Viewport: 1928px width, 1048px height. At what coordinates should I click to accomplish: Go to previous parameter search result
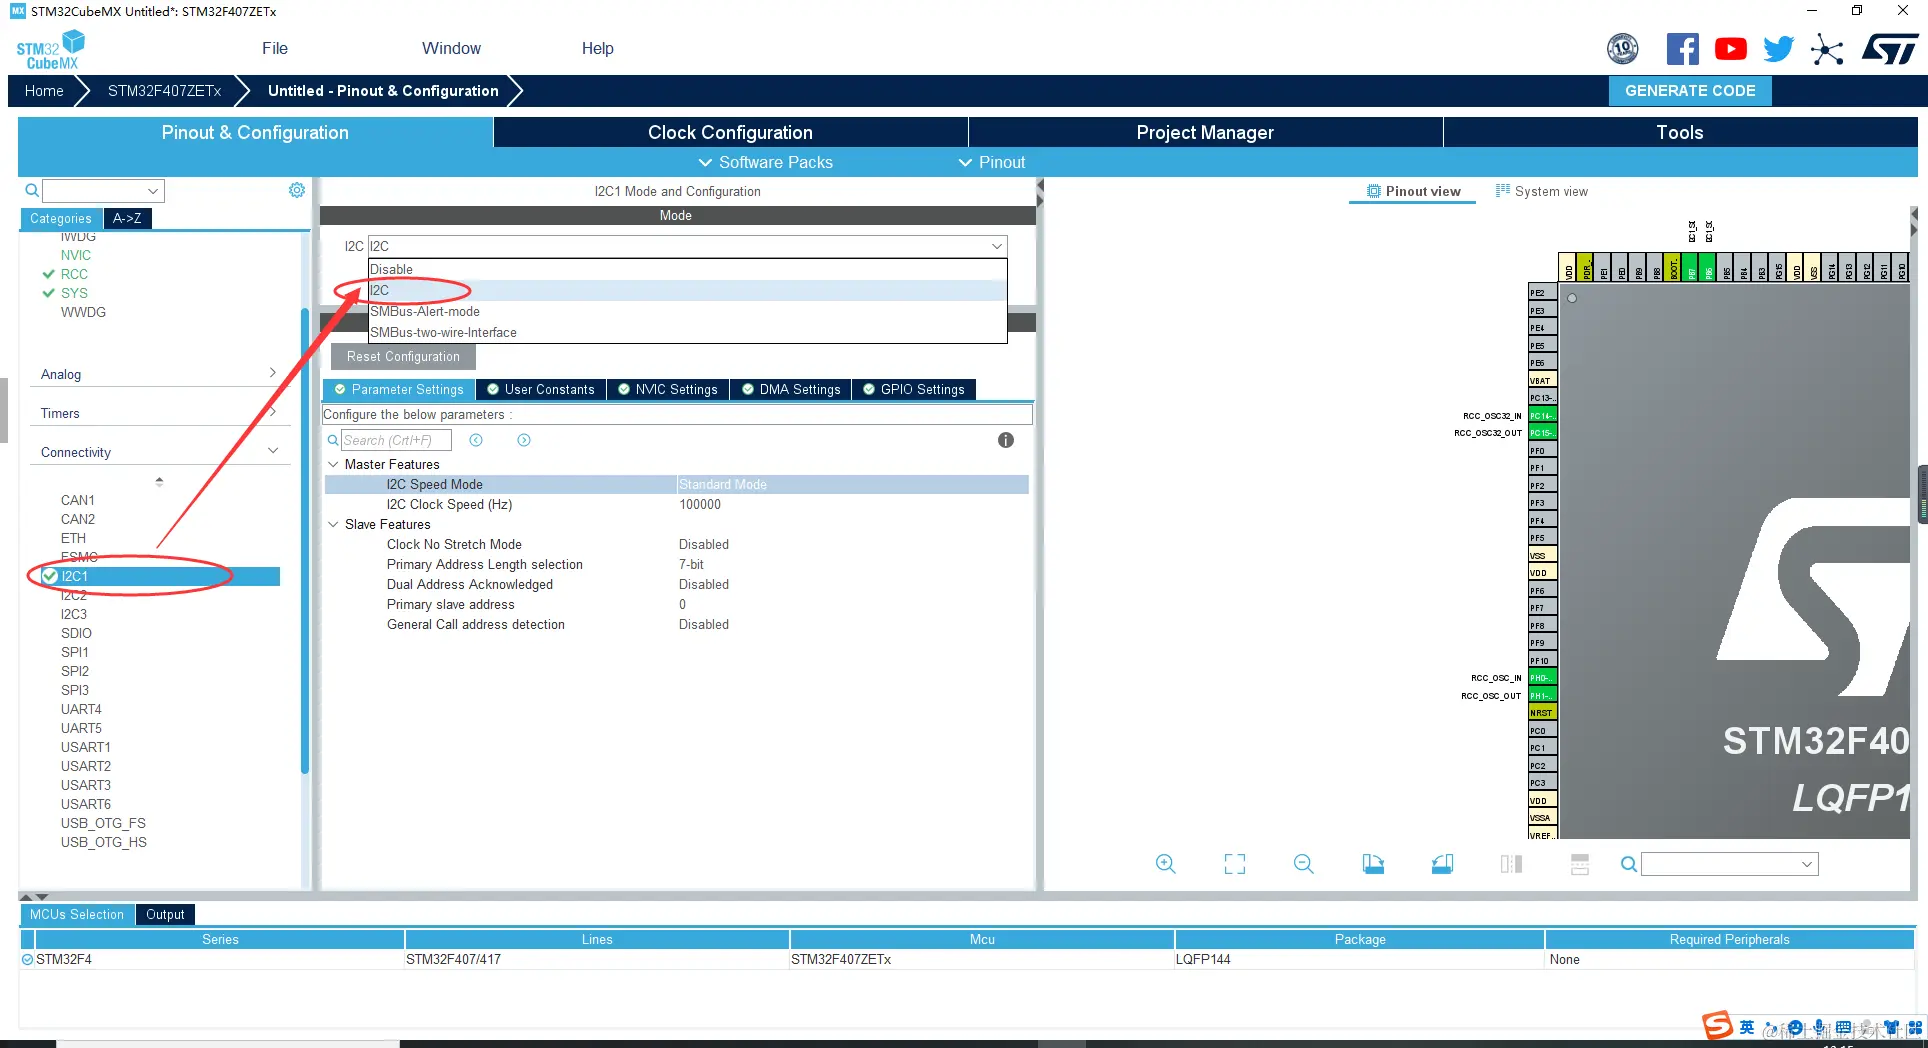point(476,440)
